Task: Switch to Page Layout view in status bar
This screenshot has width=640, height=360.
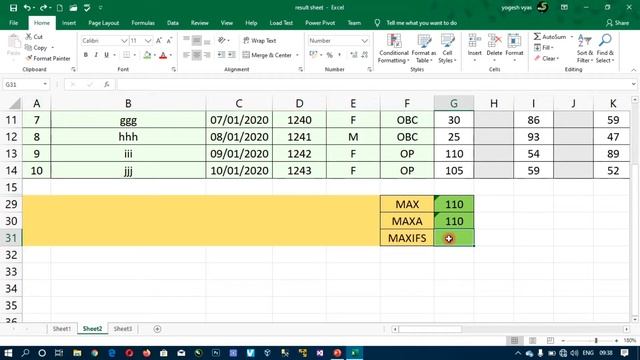Action: pyautogui.click(x=532, y=340)
